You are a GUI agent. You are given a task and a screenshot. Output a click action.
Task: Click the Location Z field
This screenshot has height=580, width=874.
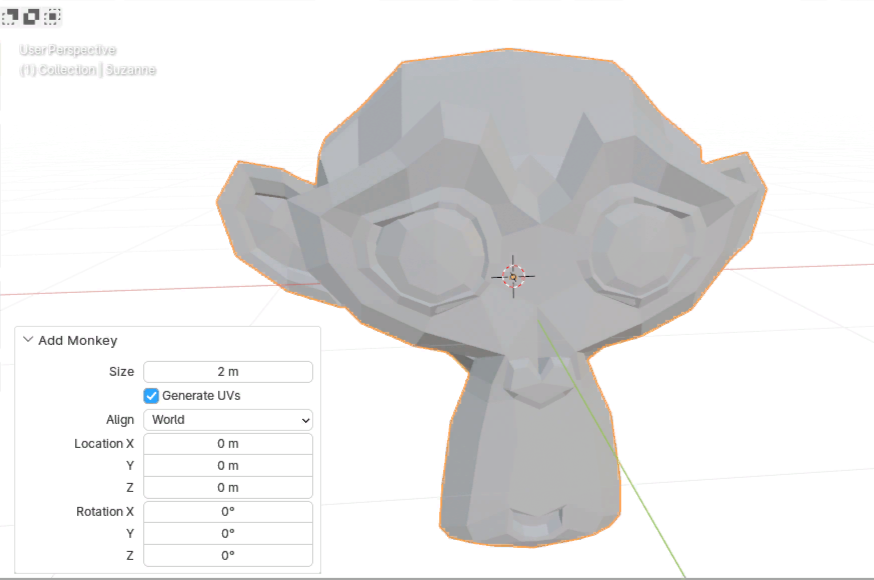coord(228,488)
